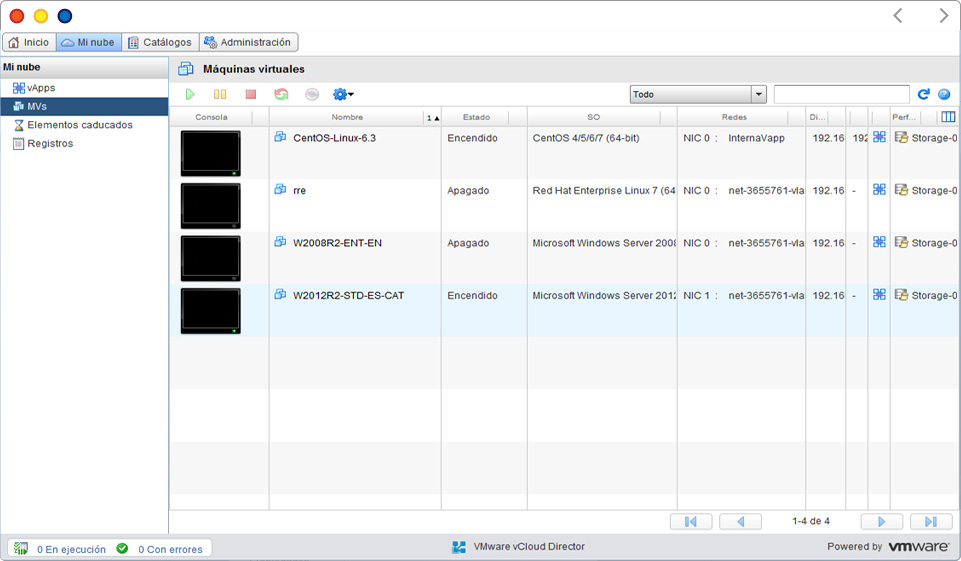Open the gear actions dropdown menu
The height and width of the screenshot is (561, 961).
point(343,94)
